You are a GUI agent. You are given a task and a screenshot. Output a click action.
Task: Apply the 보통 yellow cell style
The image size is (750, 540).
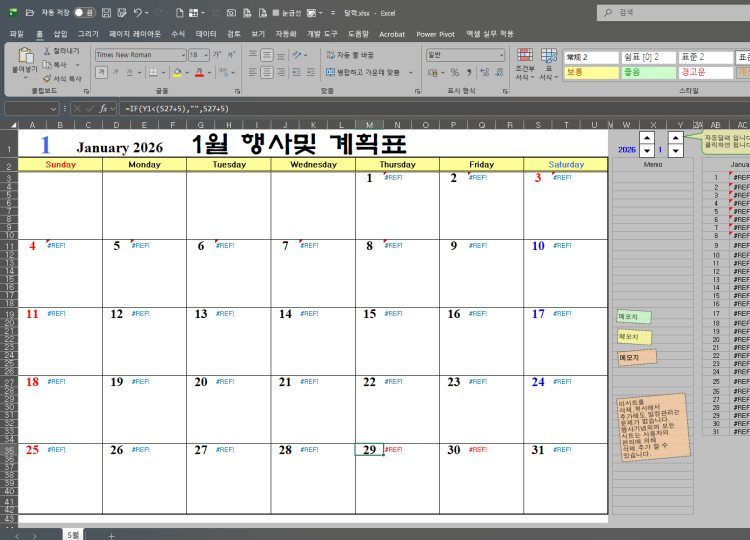[x=592, y=72]
